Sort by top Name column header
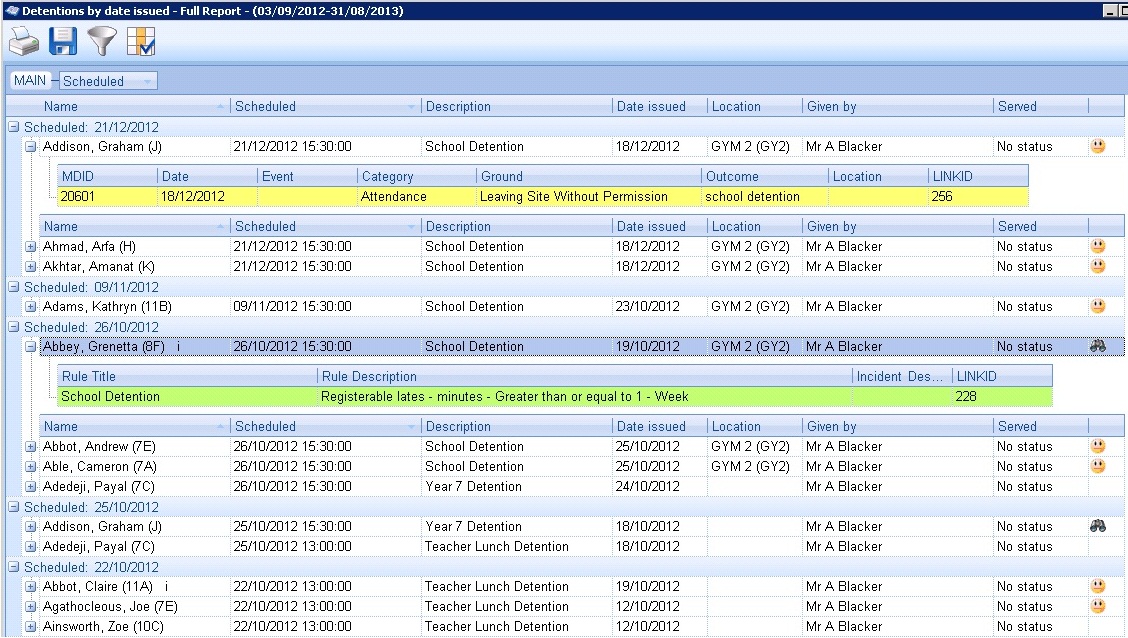Viewport: 1128px width, 638px height. [x=135, y=106]
